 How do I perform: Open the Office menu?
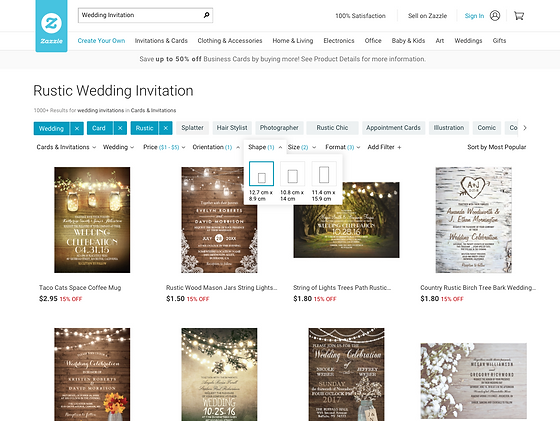click(x=373, y=41)
